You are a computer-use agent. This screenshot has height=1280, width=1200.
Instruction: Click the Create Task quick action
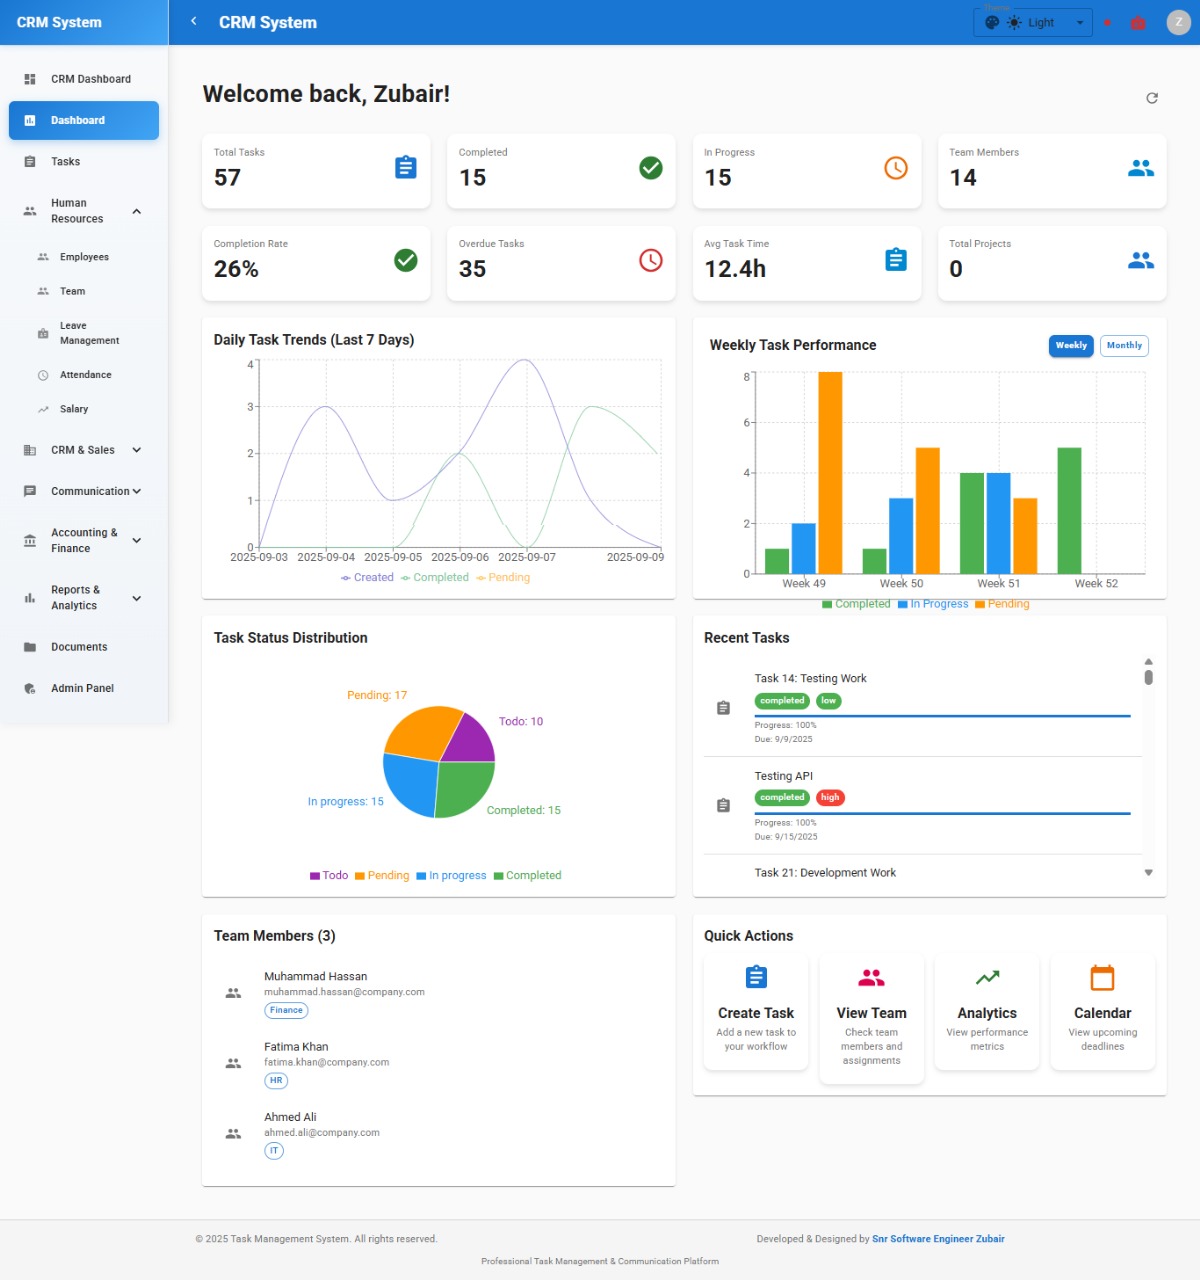click(755, 1012)
